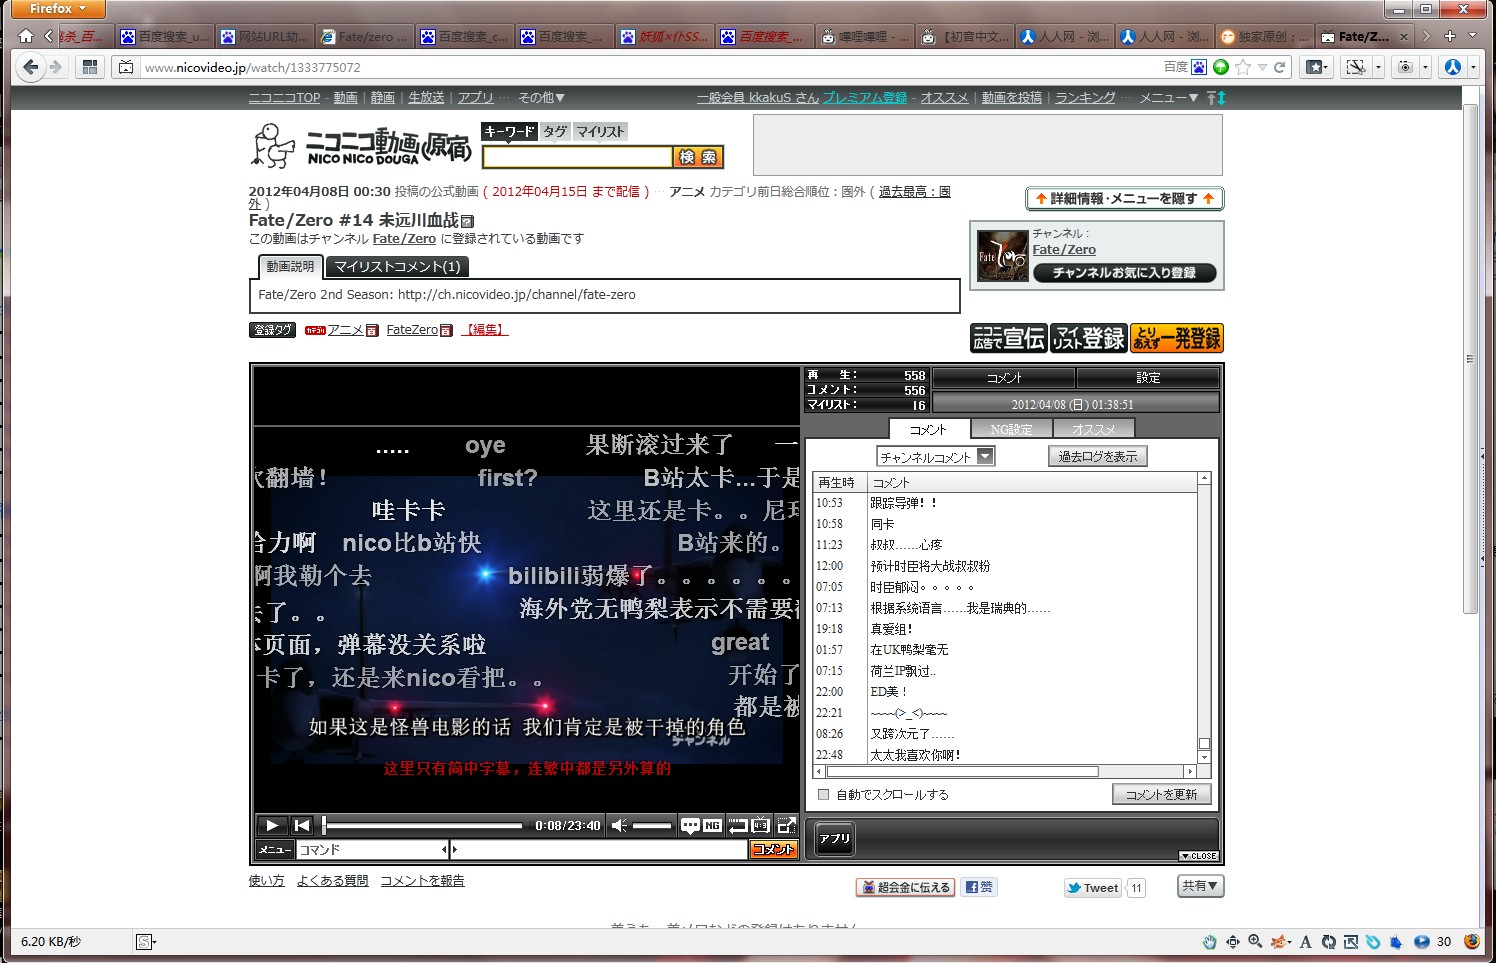The image size is (1496, 963).
Task: Switch to the NG設定 tab
Action: tap(1011, 429)
